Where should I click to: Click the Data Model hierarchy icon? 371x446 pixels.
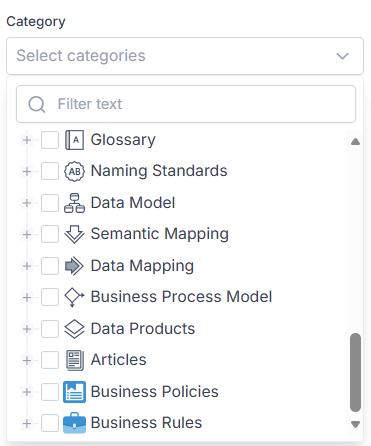click(74, 203)
